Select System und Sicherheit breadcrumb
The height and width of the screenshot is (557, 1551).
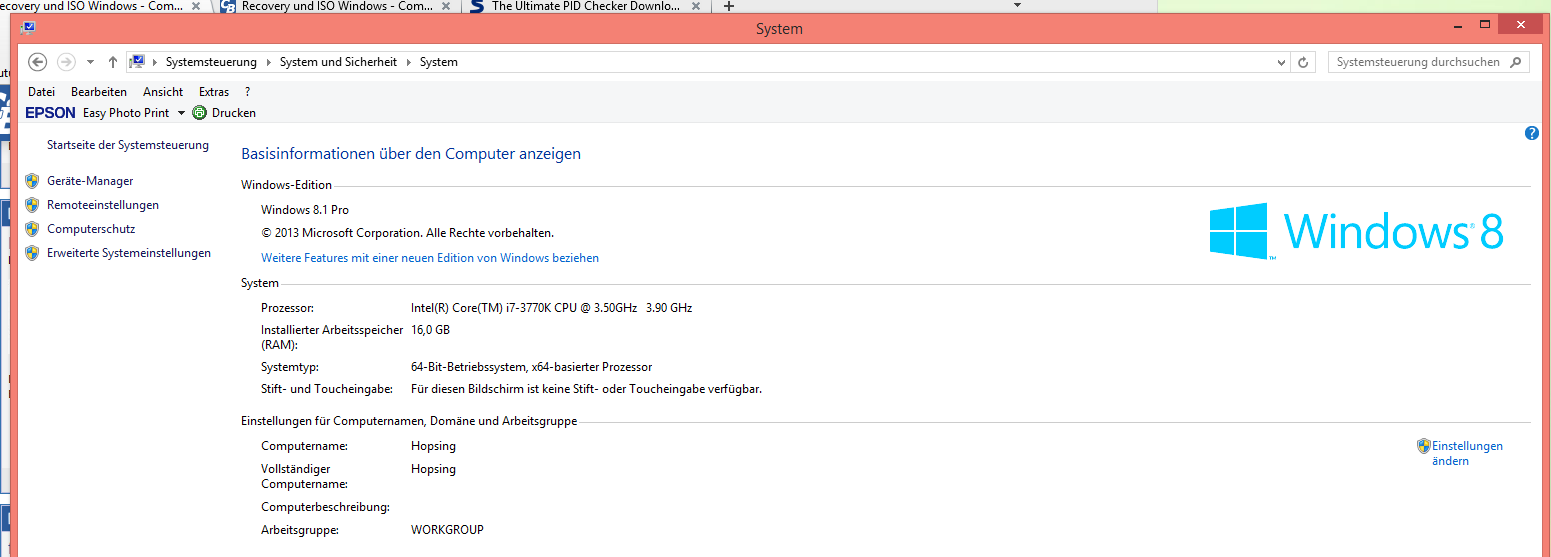tap(338, 62)
